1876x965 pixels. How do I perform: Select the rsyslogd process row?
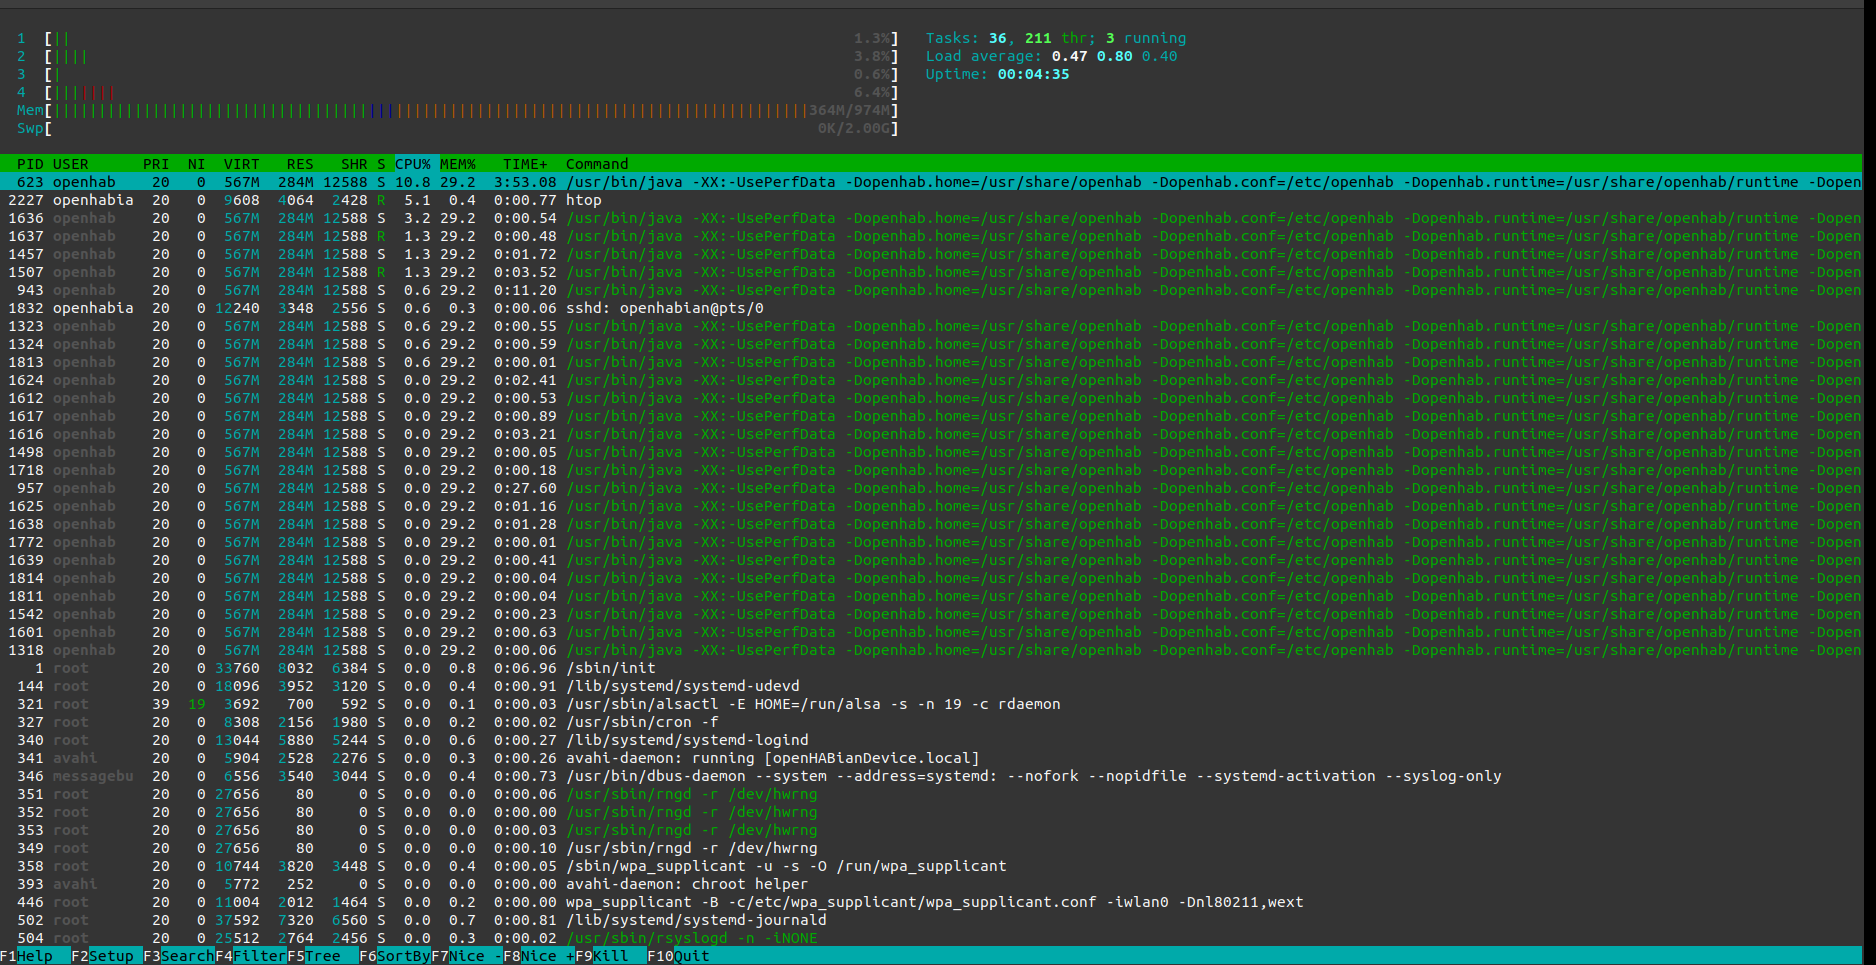click(x=931, y=938)
